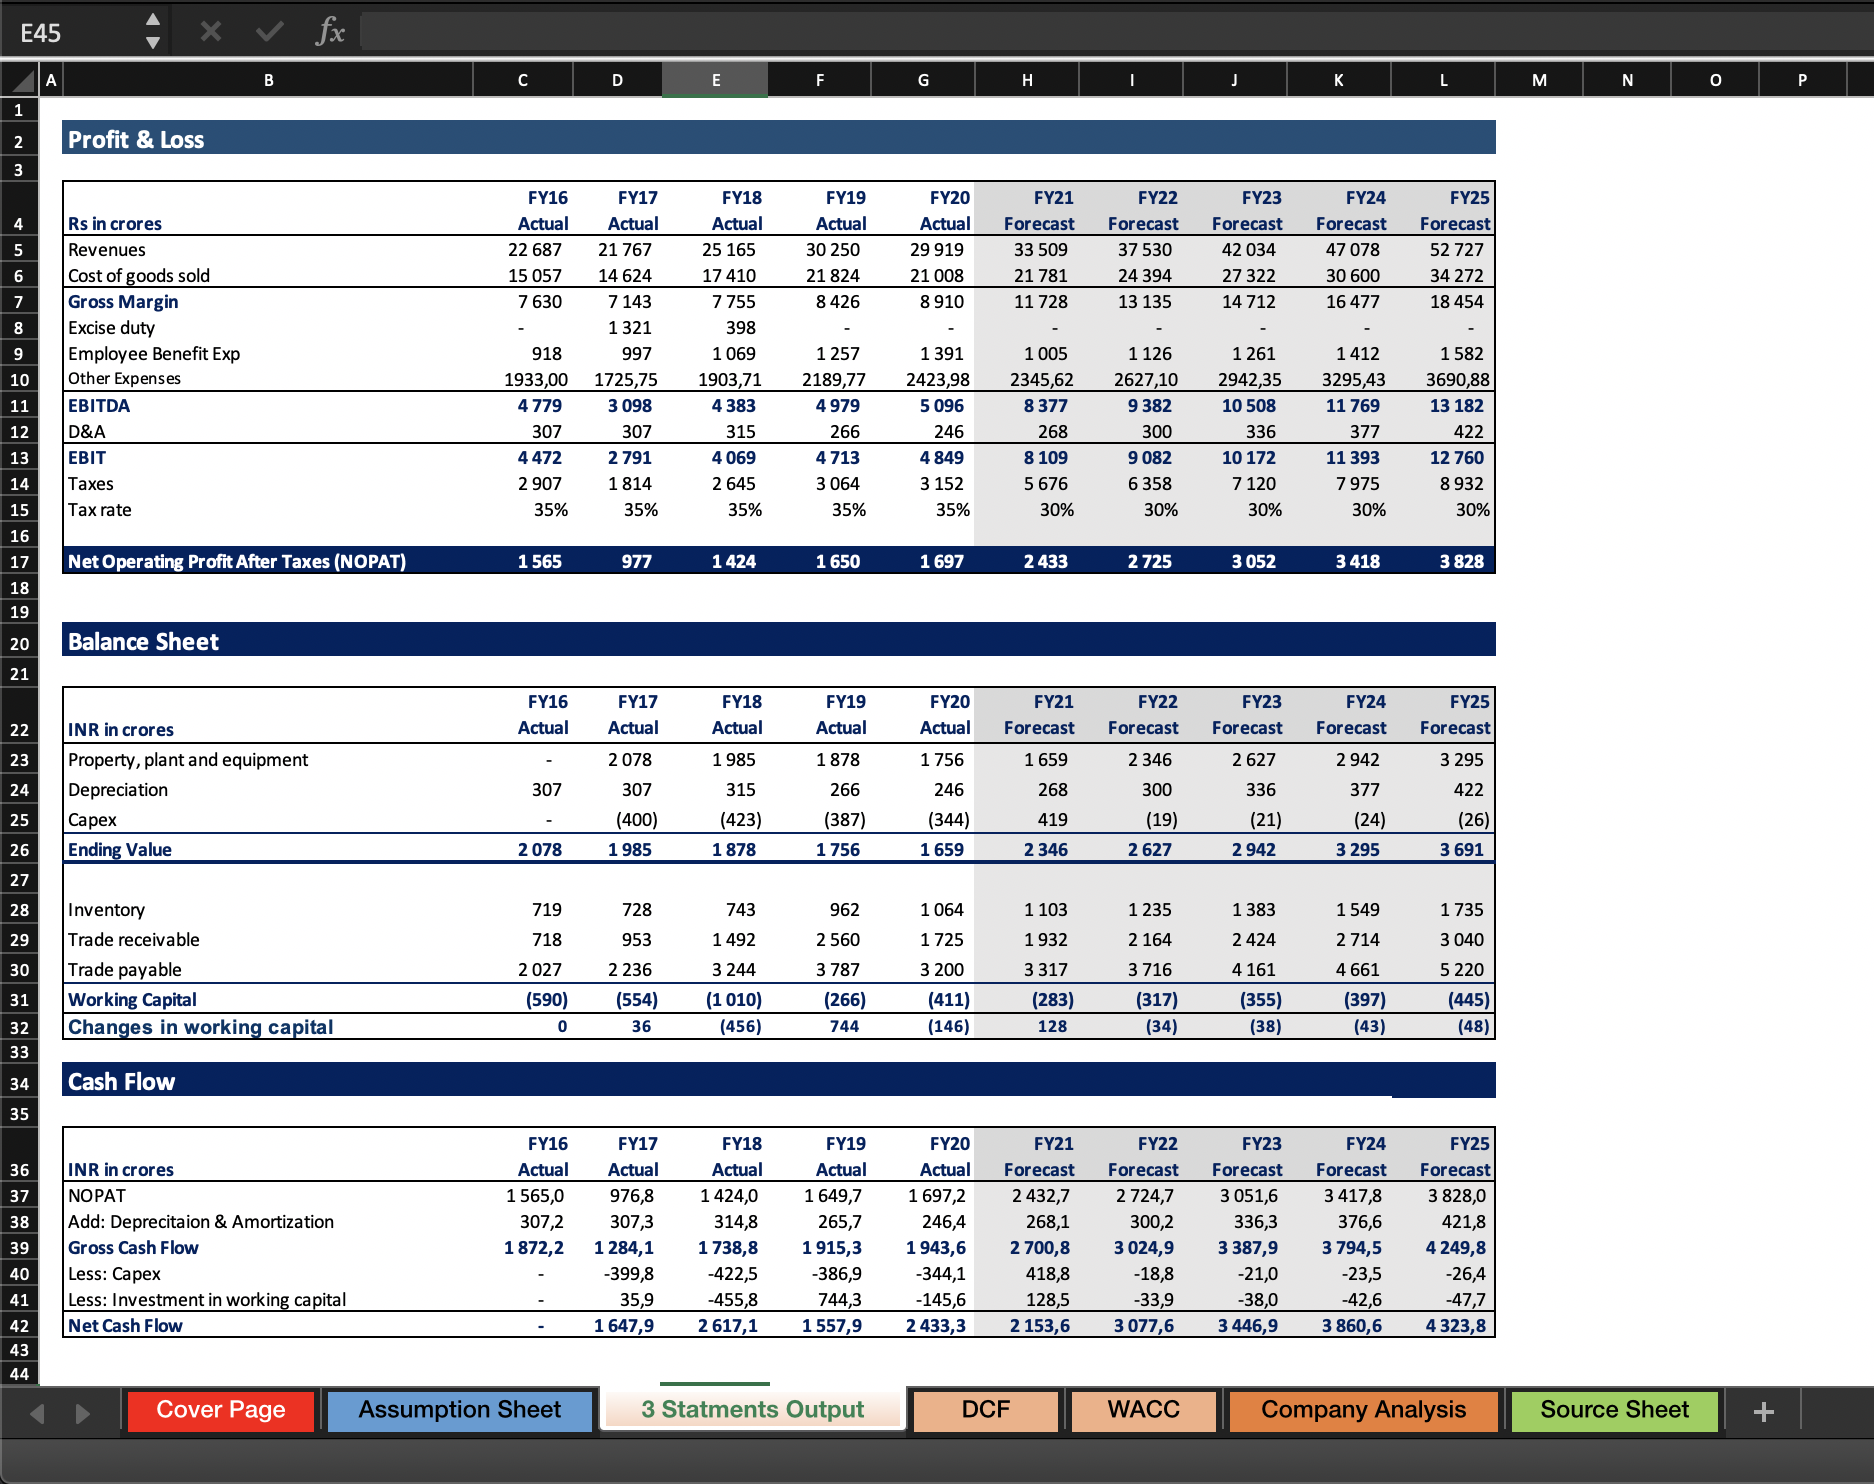Screen dimensions: 1874x1484
Task: Select Other Expenses FY20 value 2423,98
Action: click(938, 380)
